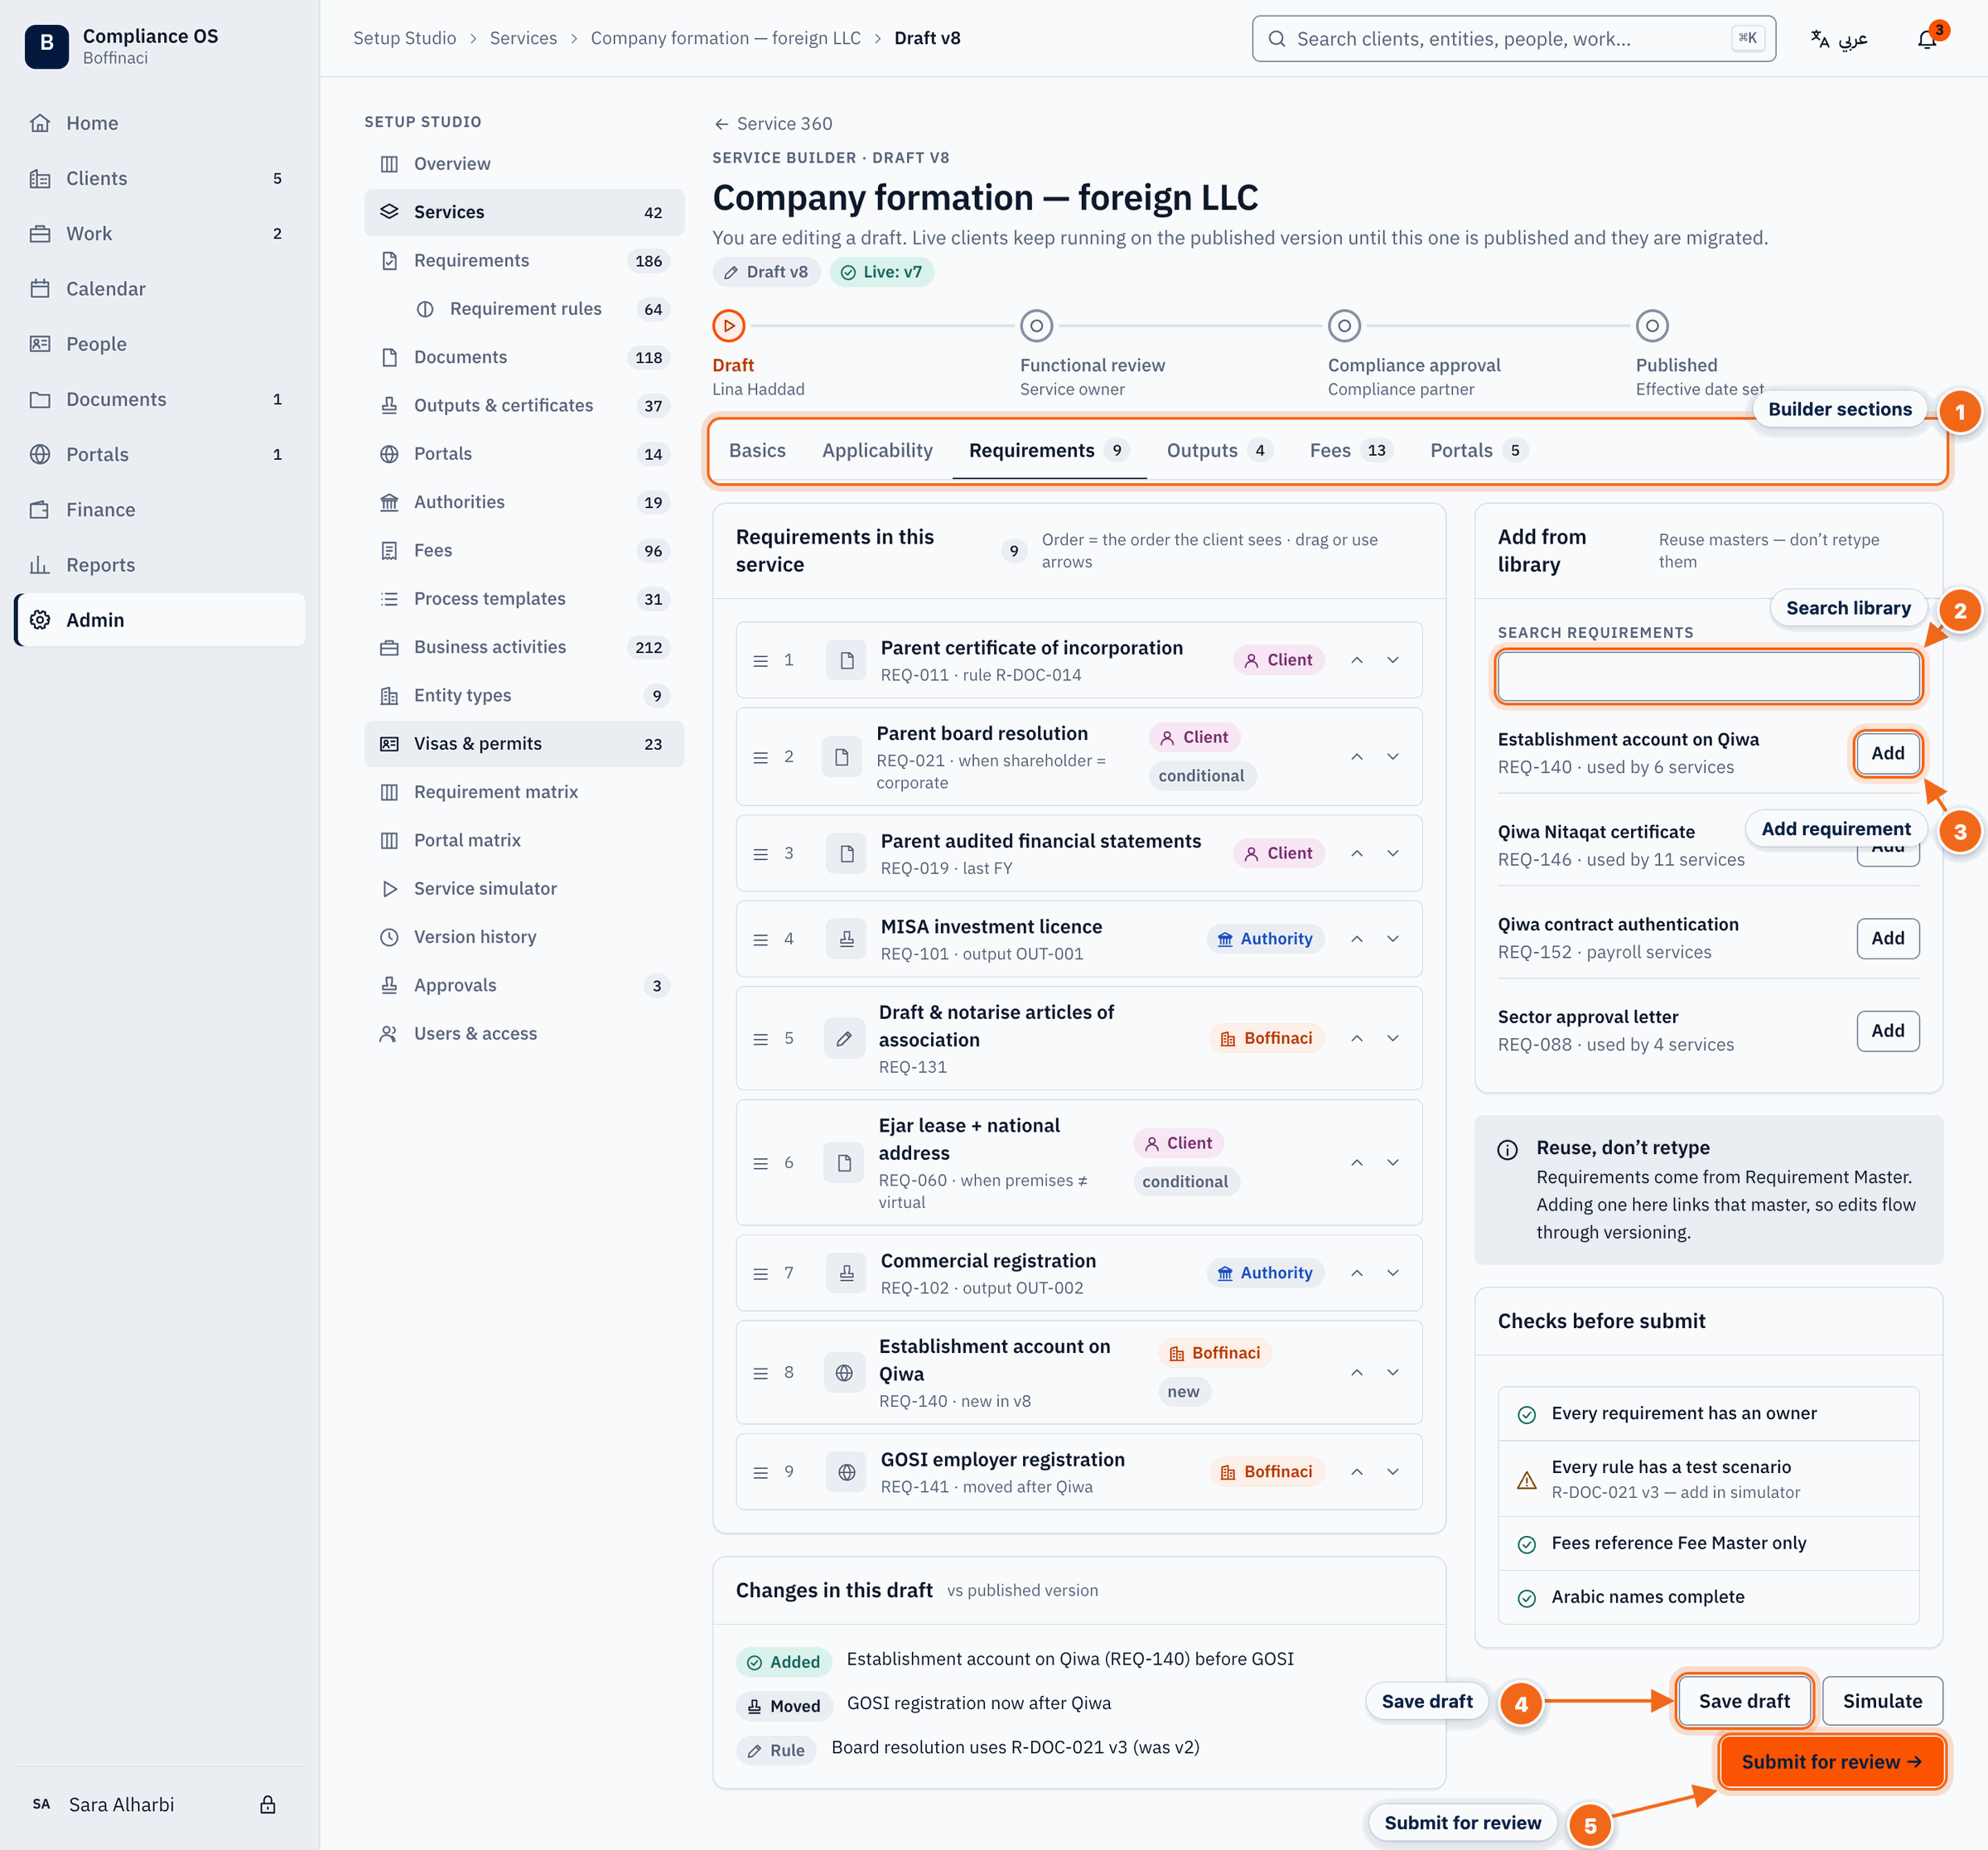Add Sector approval letter requirement

1887,1031
